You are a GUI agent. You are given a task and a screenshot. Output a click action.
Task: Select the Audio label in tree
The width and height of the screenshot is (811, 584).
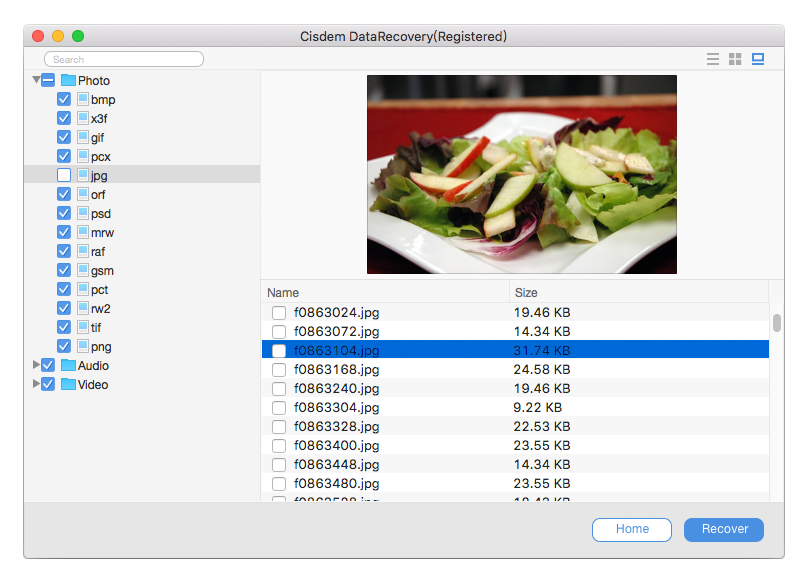pyautogui.click(x=93, y=365)
